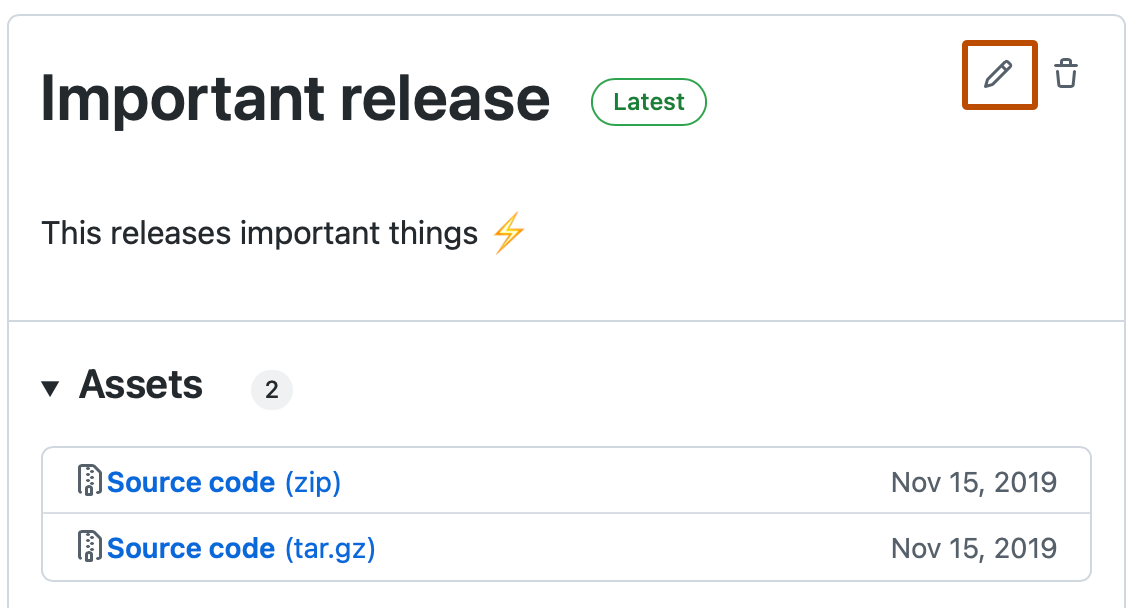Image resolution: width=1138 pixels, height=608 pixels.
Task: Click the Latest release badge
Action: [648, 101]
